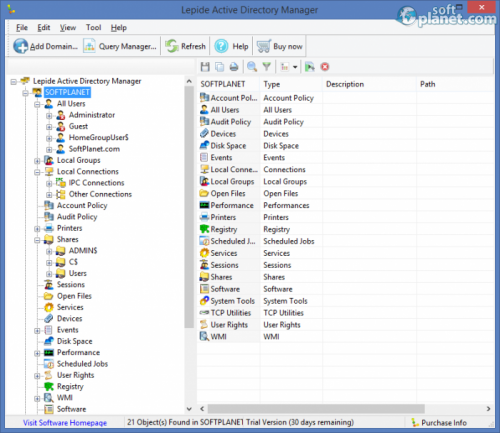This screenshot has height=433, width=500.
Task: Click the tree panel scroll down arrow
Action: 189,409
